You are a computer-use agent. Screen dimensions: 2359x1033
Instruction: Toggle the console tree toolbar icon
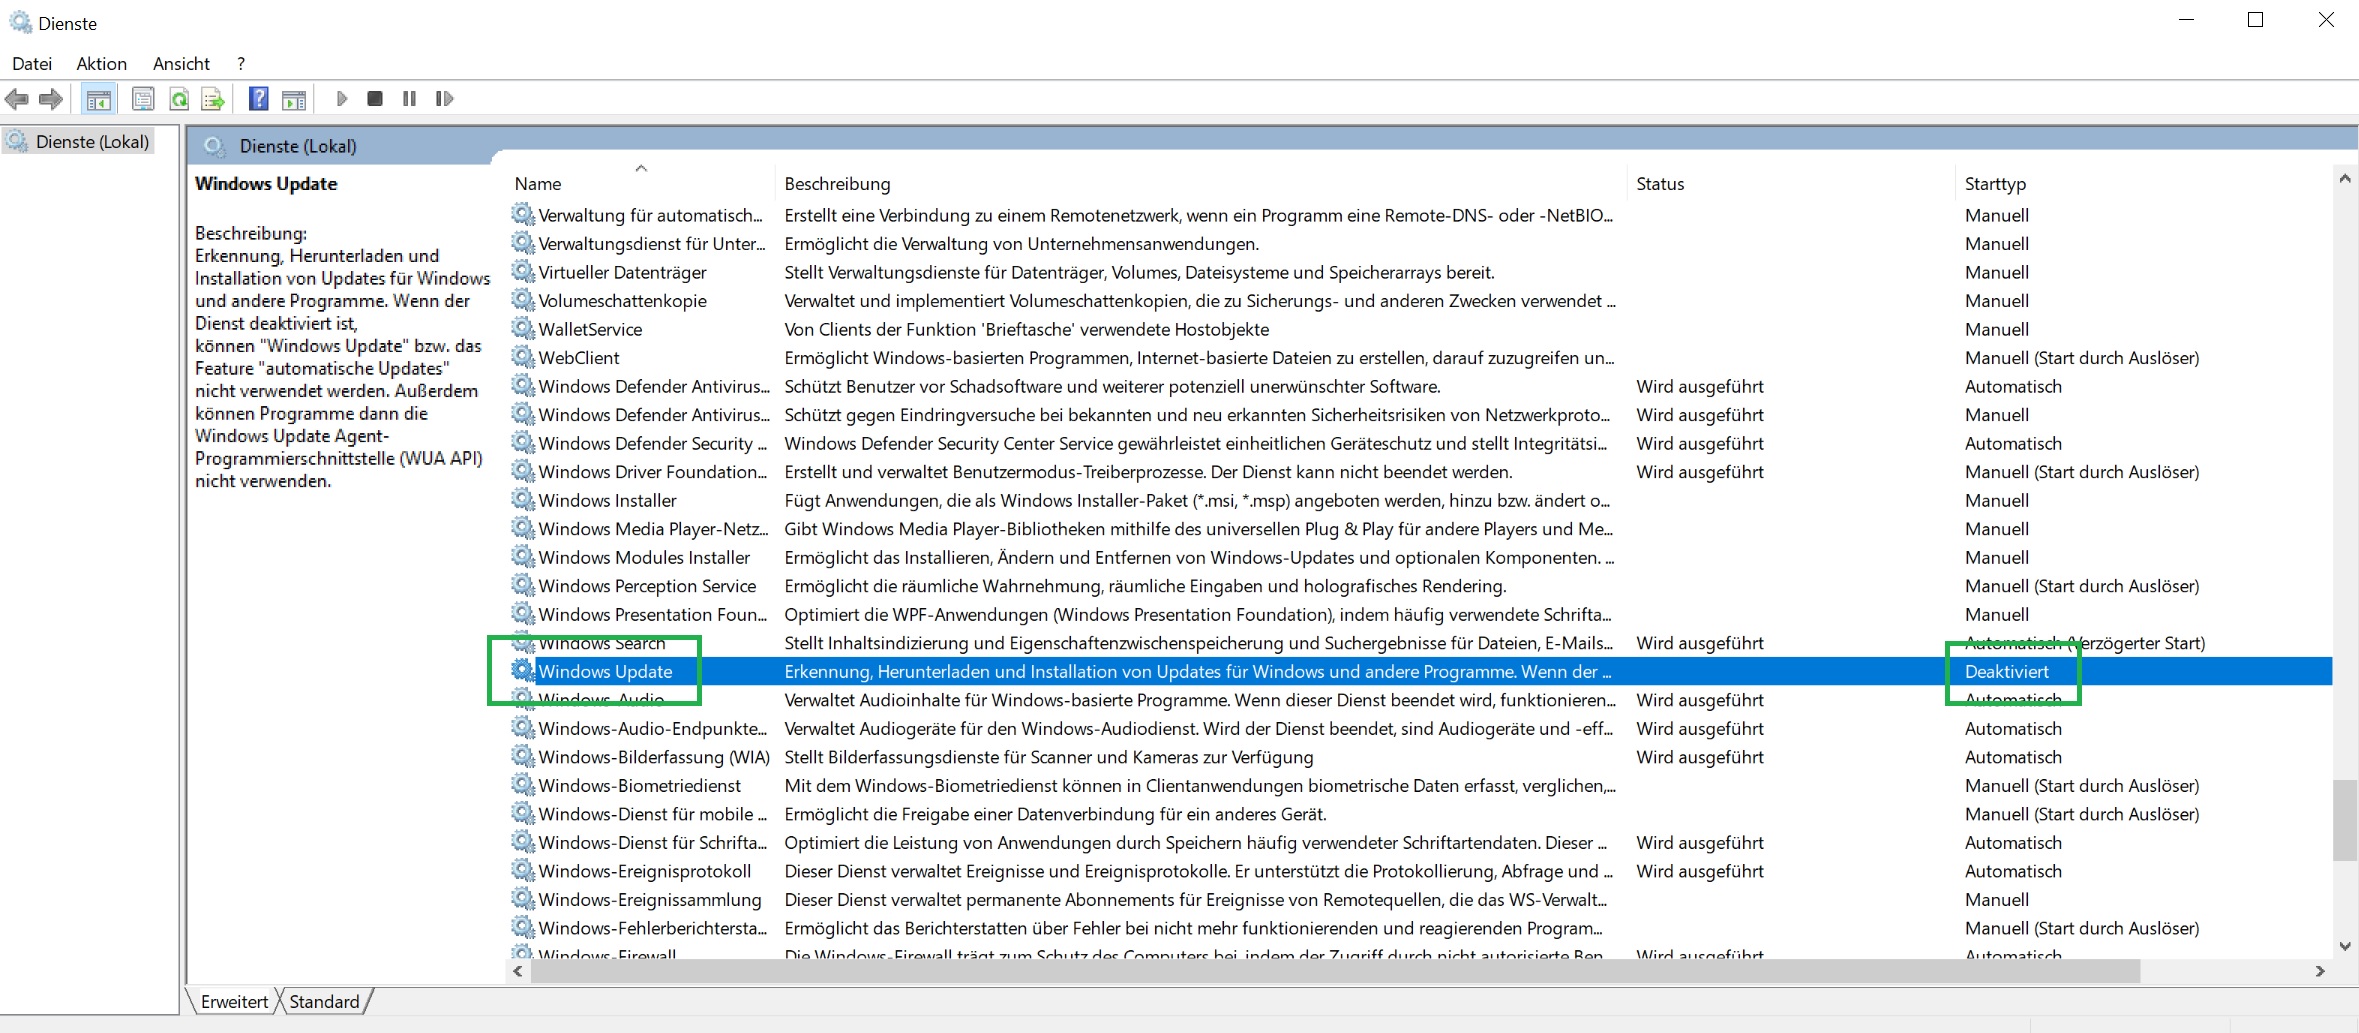(x=98, y=99)
